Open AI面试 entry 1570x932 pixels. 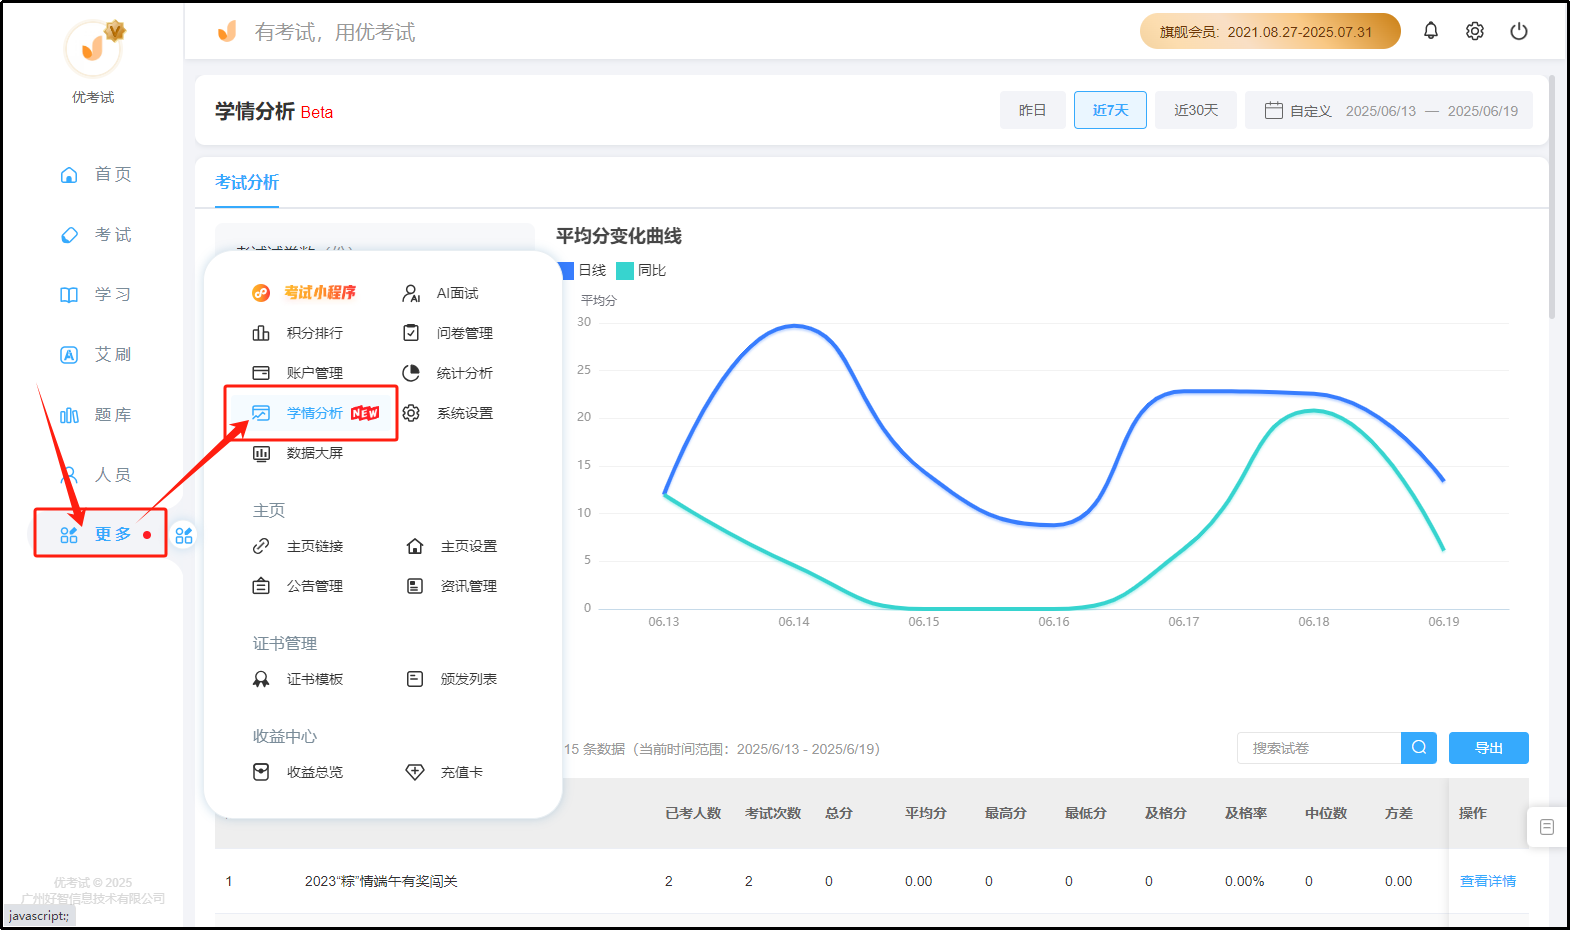point(440,293)
